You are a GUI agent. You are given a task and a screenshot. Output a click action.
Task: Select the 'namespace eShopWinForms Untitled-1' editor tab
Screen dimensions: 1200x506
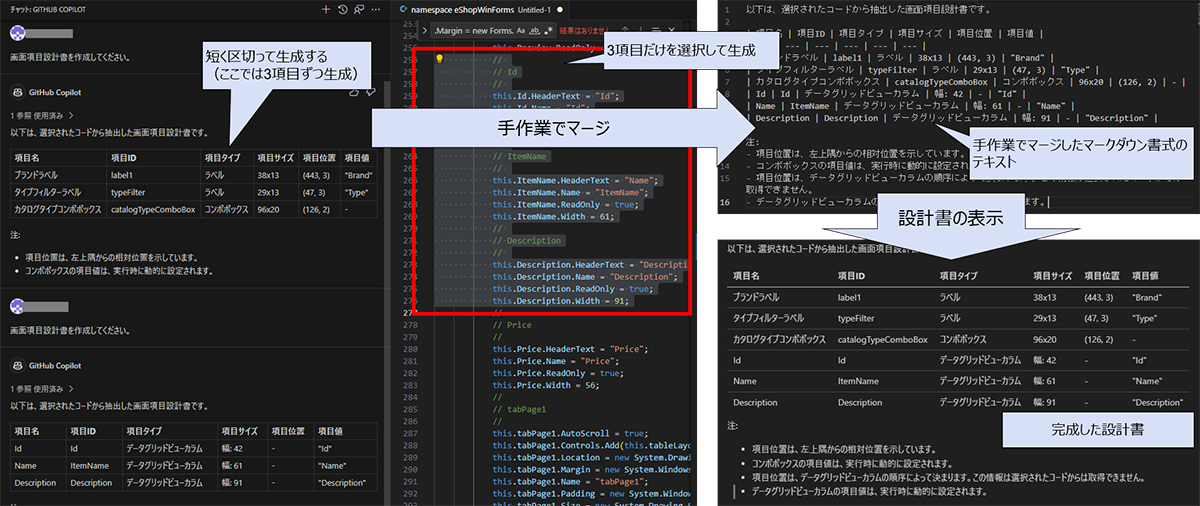(482, 8)
